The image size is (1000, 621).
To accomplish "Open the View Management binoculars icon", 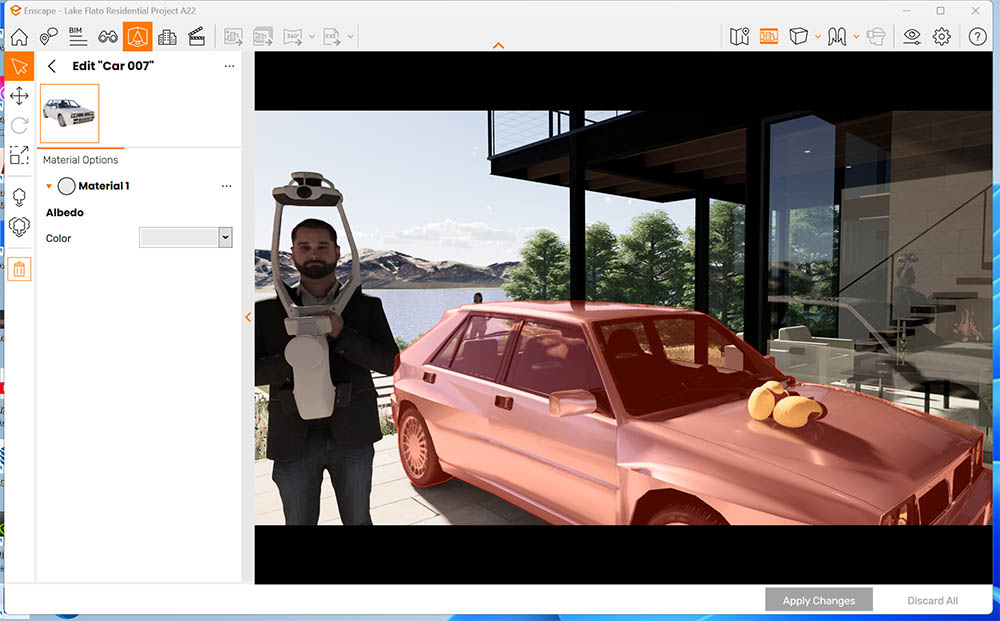I will coord(108,37).
